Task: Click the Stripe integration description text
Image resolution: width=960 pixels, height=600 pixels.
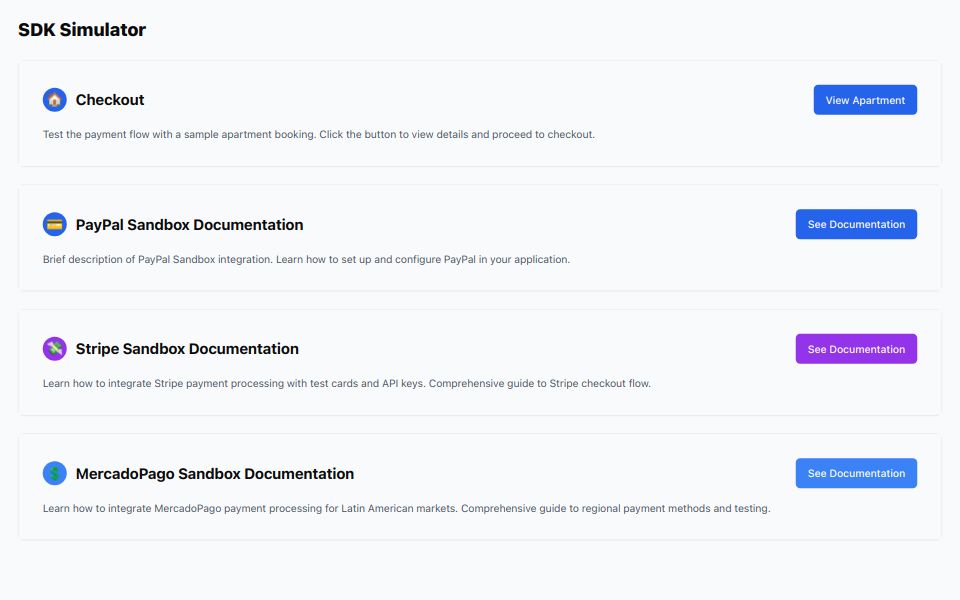Action: (345, 382)
